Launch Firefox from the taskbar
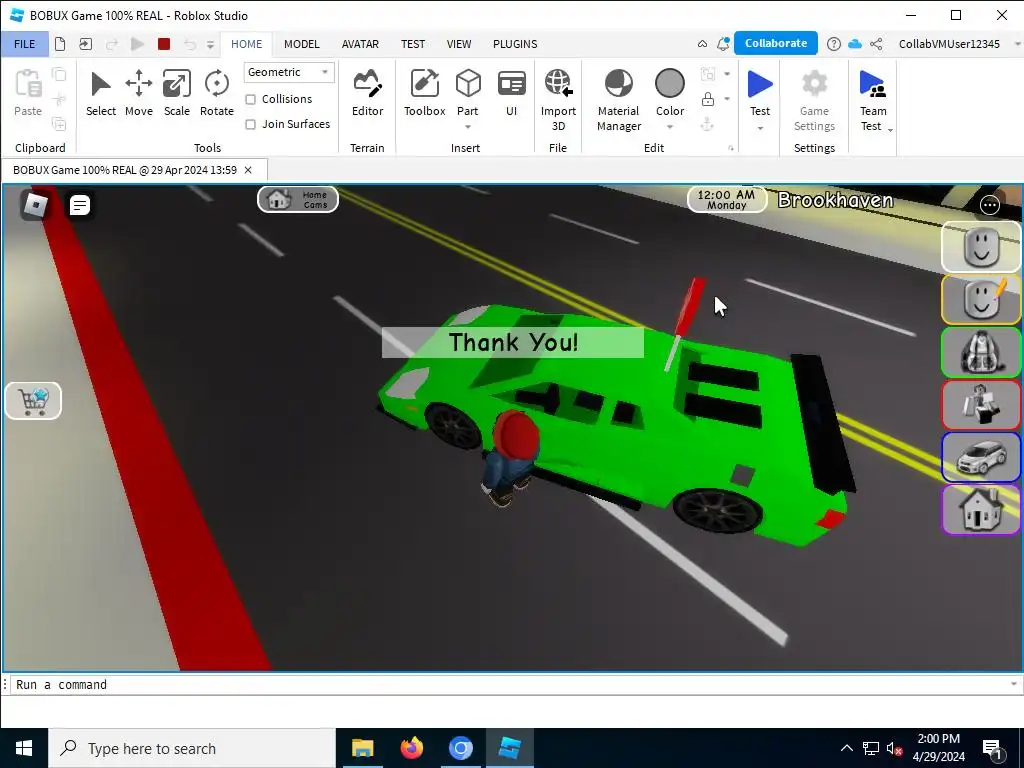The height and width of the screenshot is (768, 1024). coord(411,748)
